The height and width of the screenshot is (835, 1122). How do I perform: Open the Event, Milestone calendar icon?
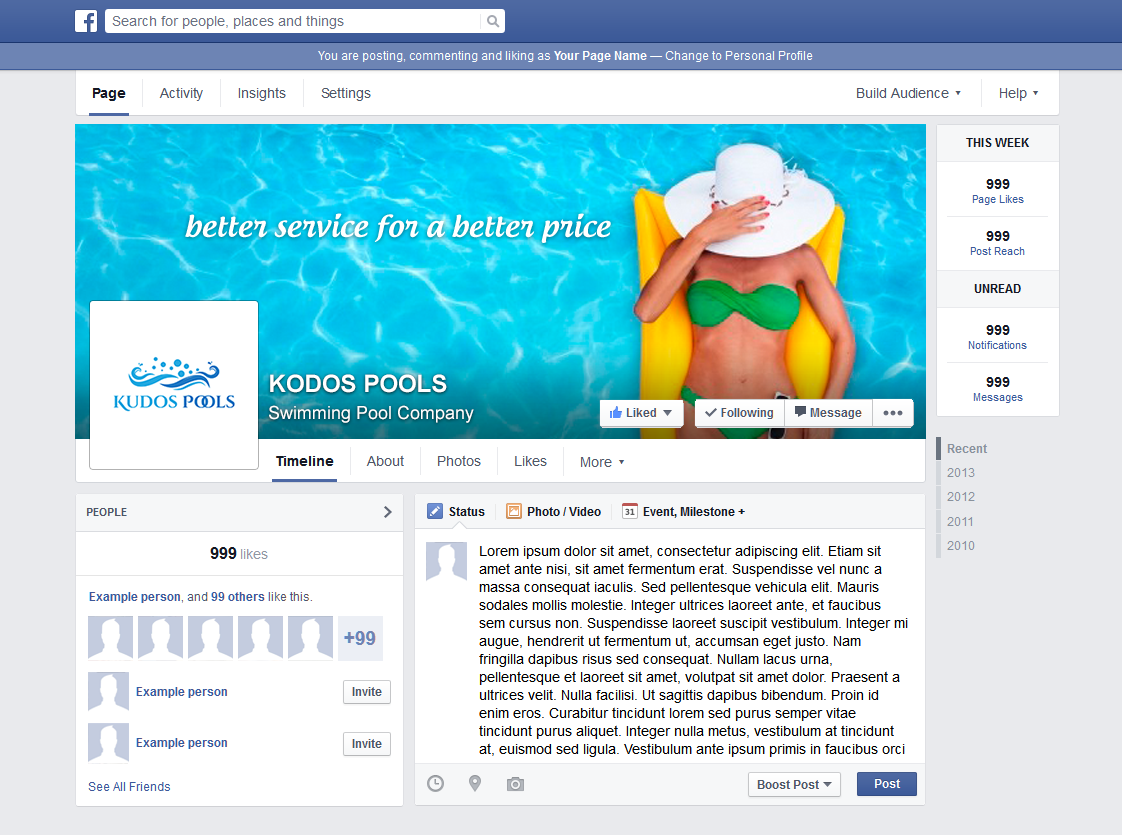631,511
